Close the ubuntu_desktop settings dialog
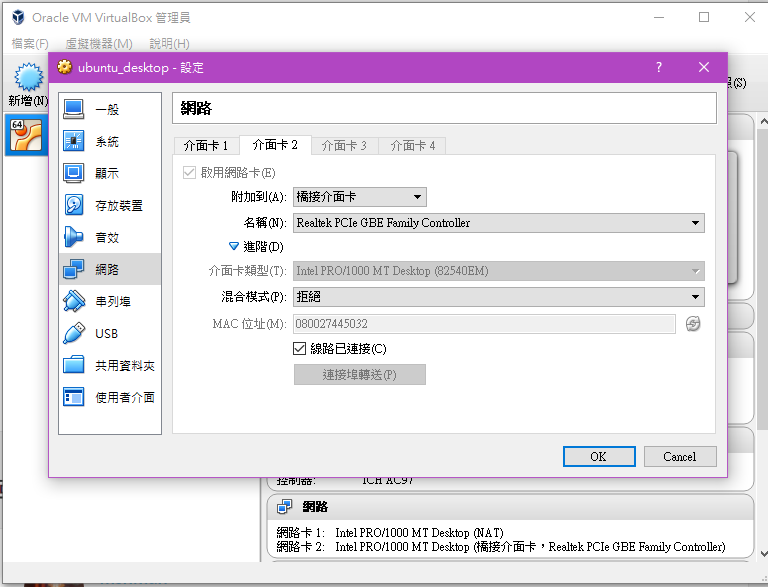This screenshot has width=768, height=587. point(704,67)
